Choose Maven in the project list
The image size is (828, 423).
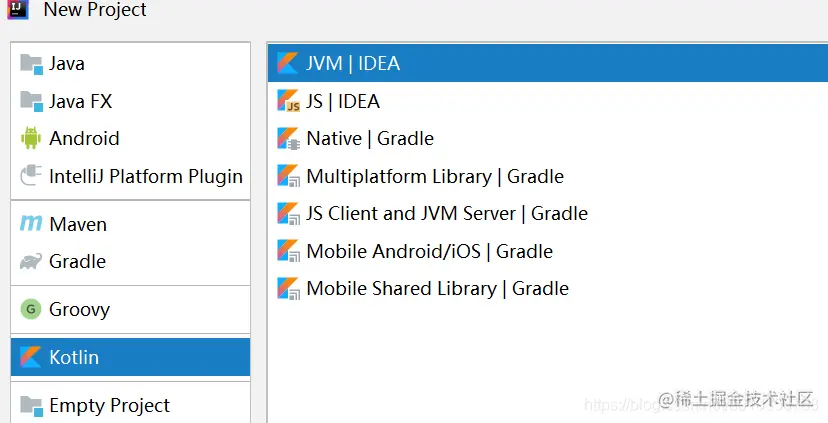coord(78,224)
